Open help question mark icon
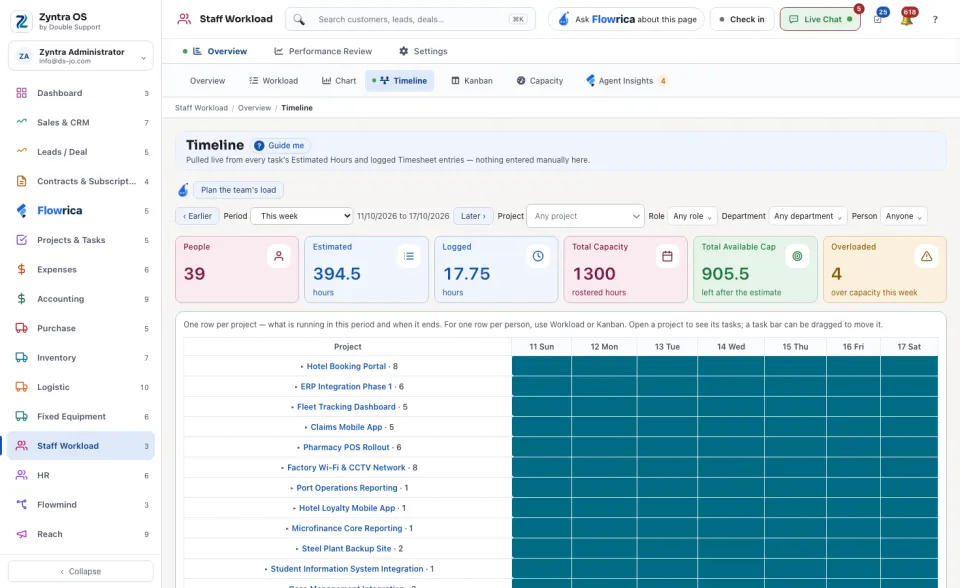This screenshot has height=588, width=960. [935, 20]
